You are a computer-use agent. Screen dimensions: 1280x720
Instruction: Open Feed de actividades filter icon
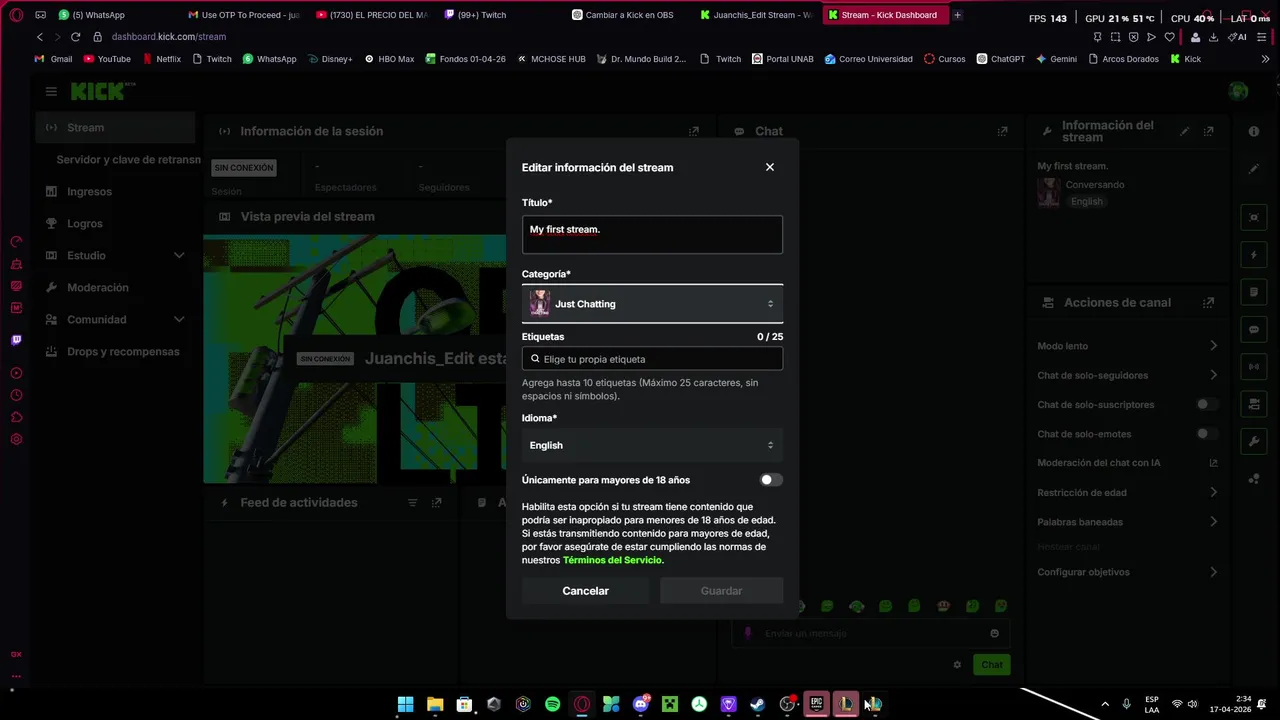point(412,502)
